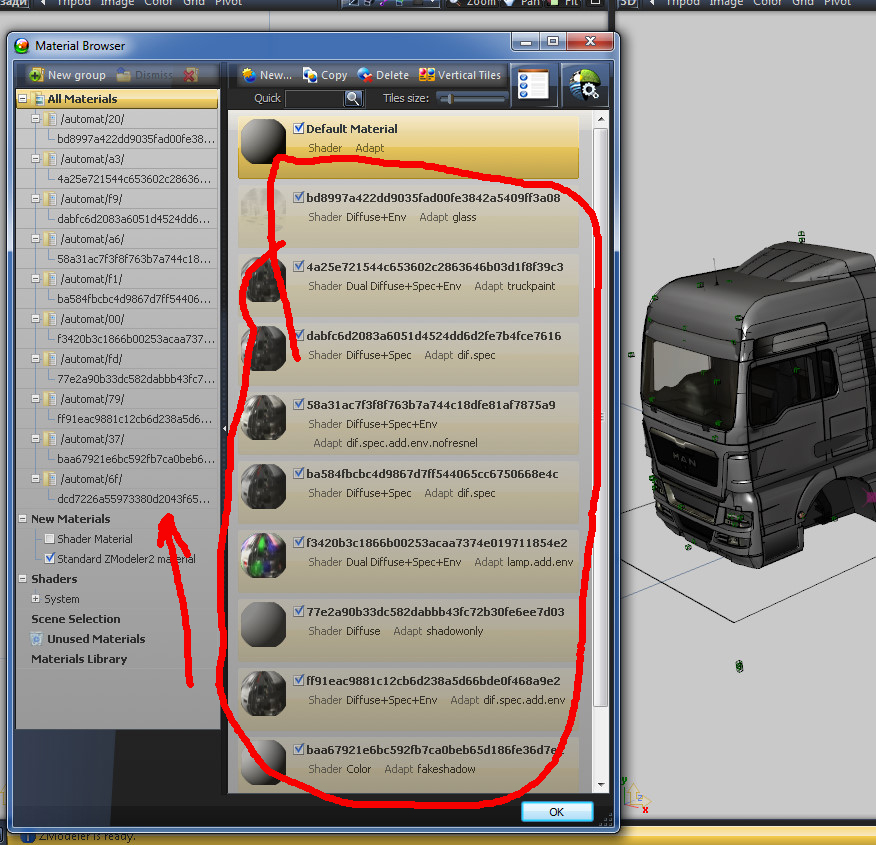Collapse the New Materials tree node

pos(23,519)
